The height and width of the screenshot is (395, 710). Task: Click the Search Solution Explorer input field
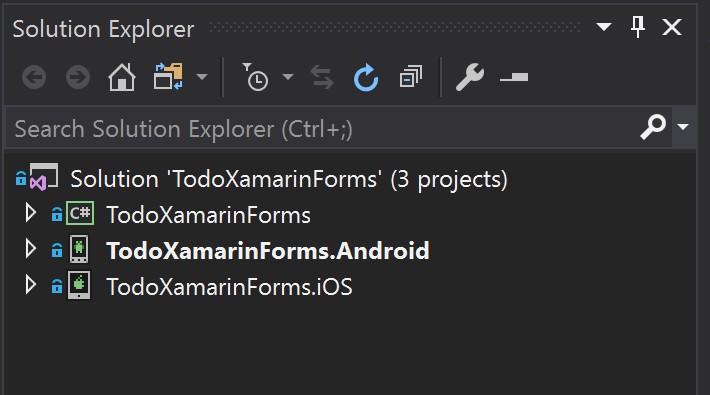[x=325, y=129]
